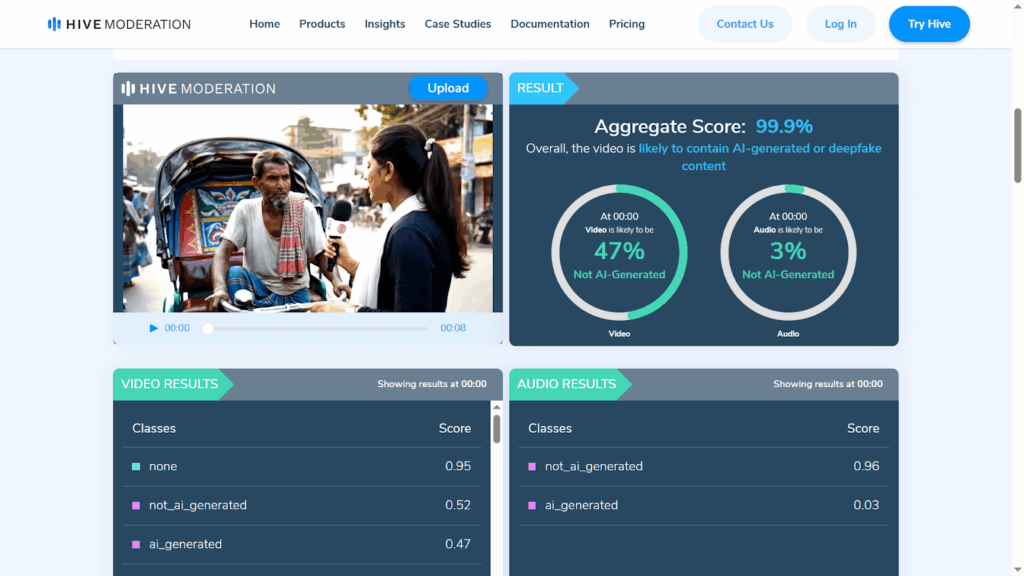Click the swatch next to video ai_generated
This screenshot has height=576, width=1024.
click(x=136, y=544)
